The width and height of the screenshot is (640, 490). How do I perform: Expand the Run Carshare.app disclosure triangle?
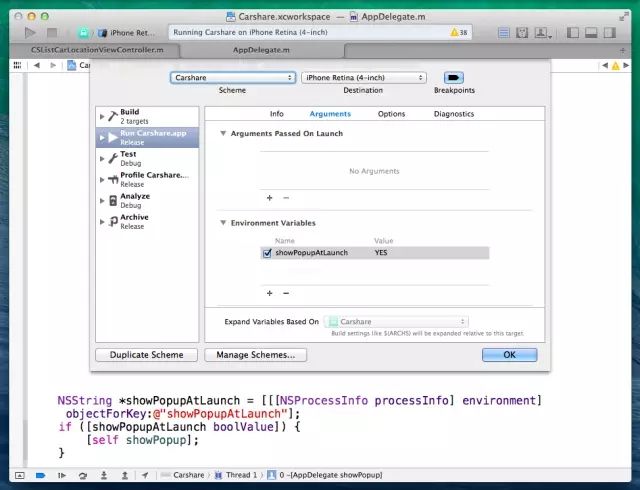[102, 138]
